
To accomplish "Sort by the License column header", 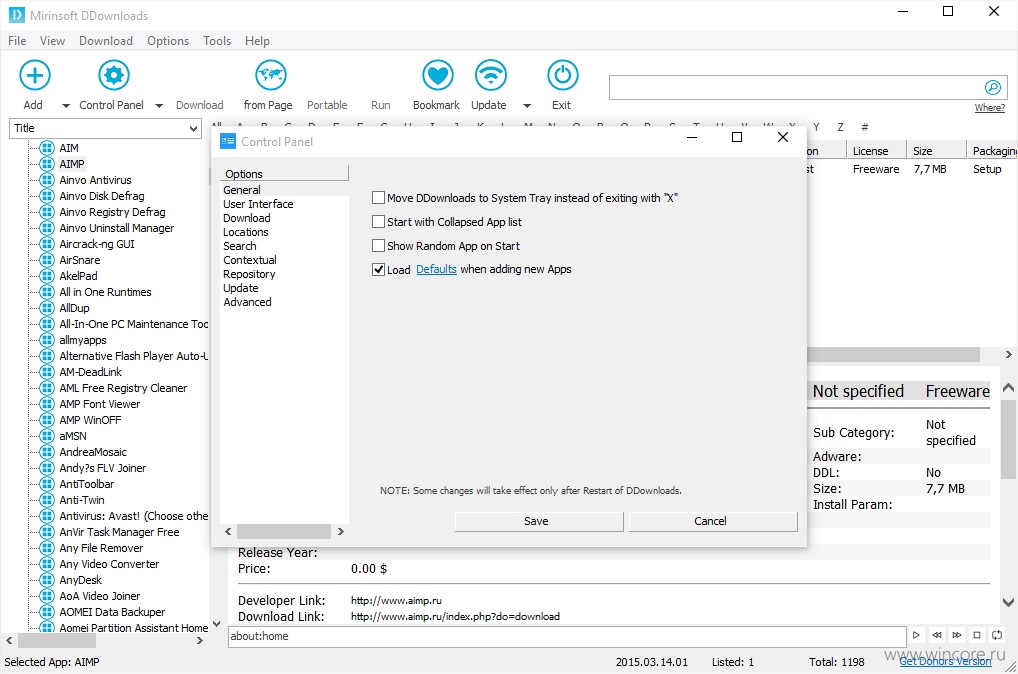I will tap(876, 151).
